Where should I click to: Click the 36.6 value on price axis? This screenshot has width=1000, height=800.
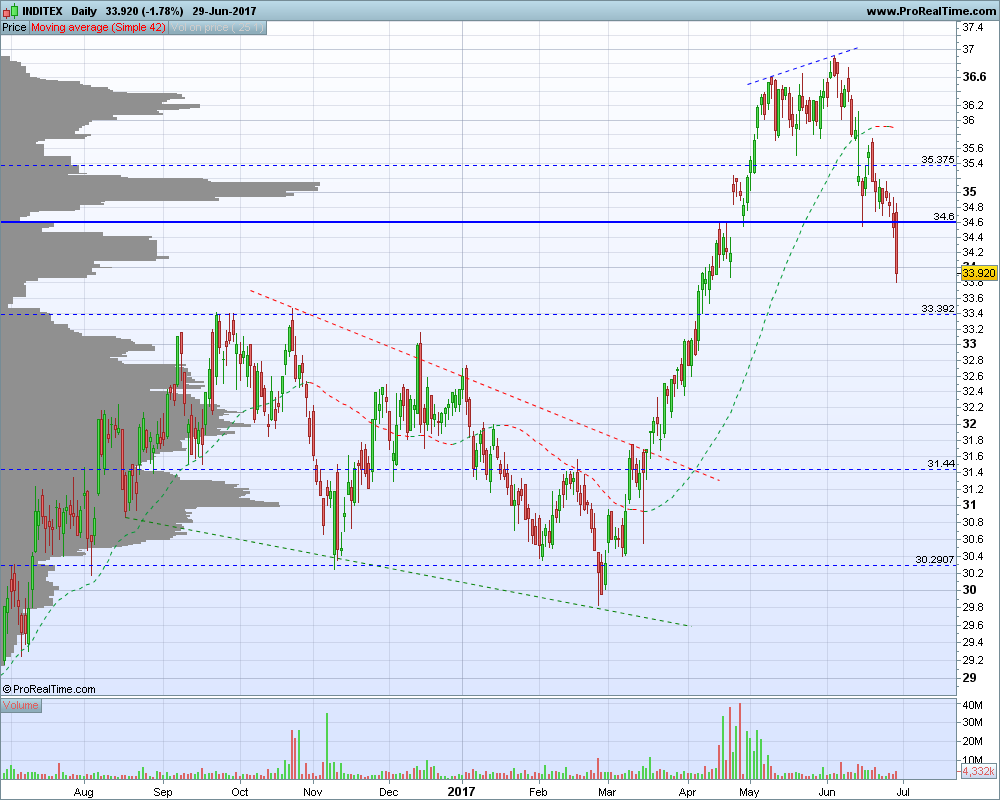coord(974,77)
